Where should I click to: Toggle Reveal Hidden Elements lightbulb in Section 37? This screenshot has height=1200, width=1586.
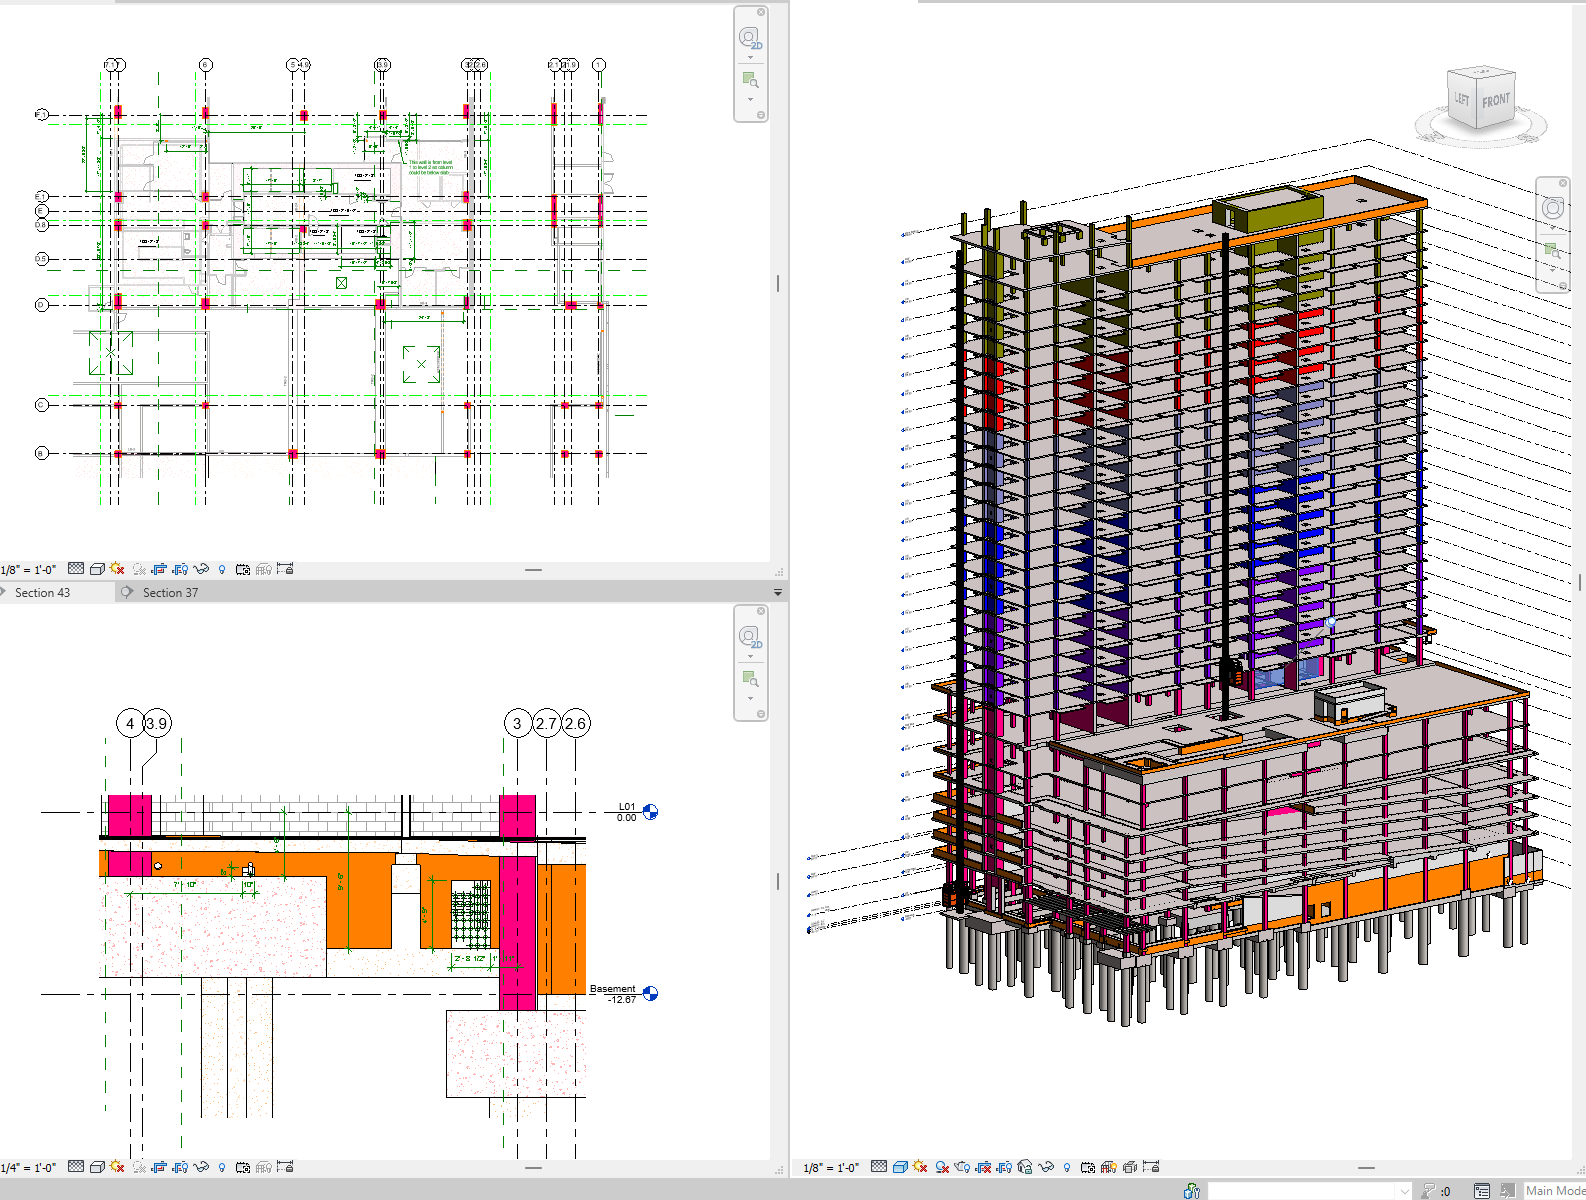click(x=222, y=1167)
